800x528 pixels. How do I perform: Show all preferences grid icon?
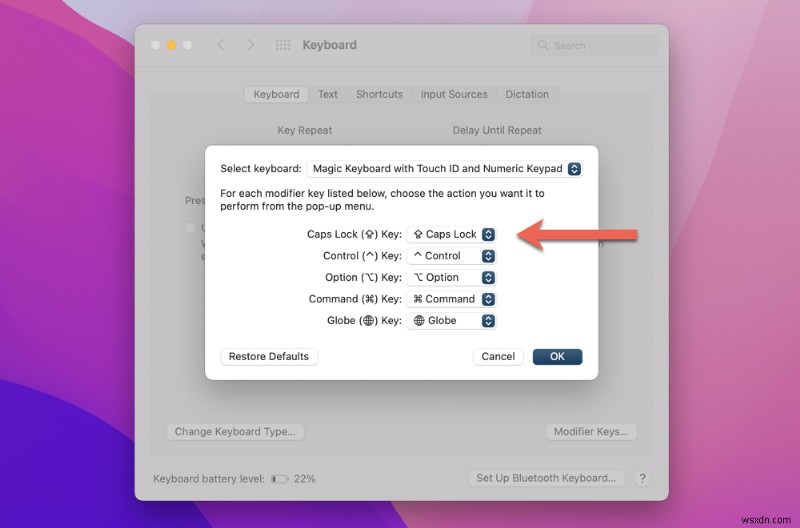coord(283,45)
